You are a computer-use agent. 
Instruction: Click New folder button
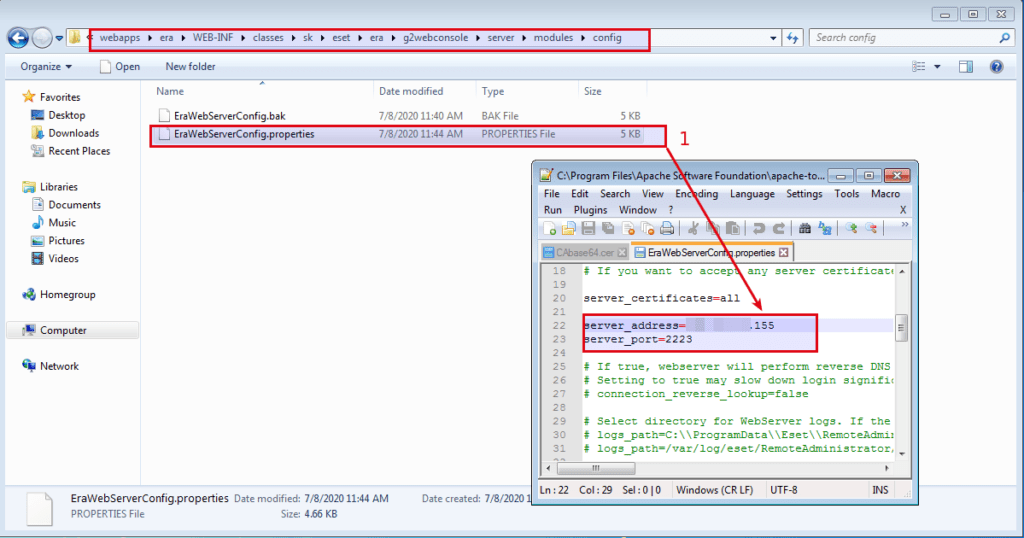click(190, 67)
